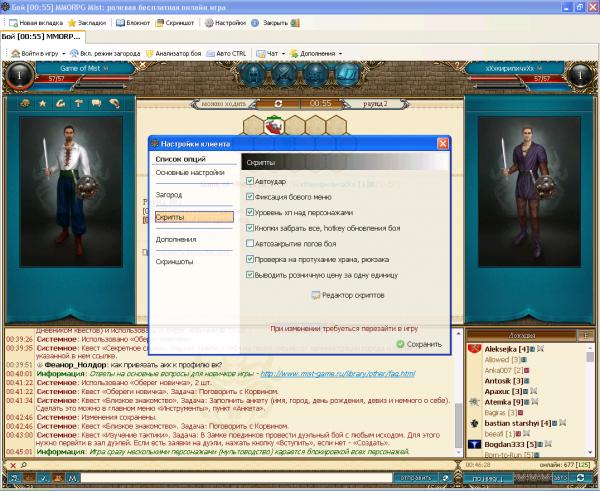The width and height of the screenshot is (600, 491).
Task: Click 'Войти в игру' home icon
Action: (x=15, y=54)
